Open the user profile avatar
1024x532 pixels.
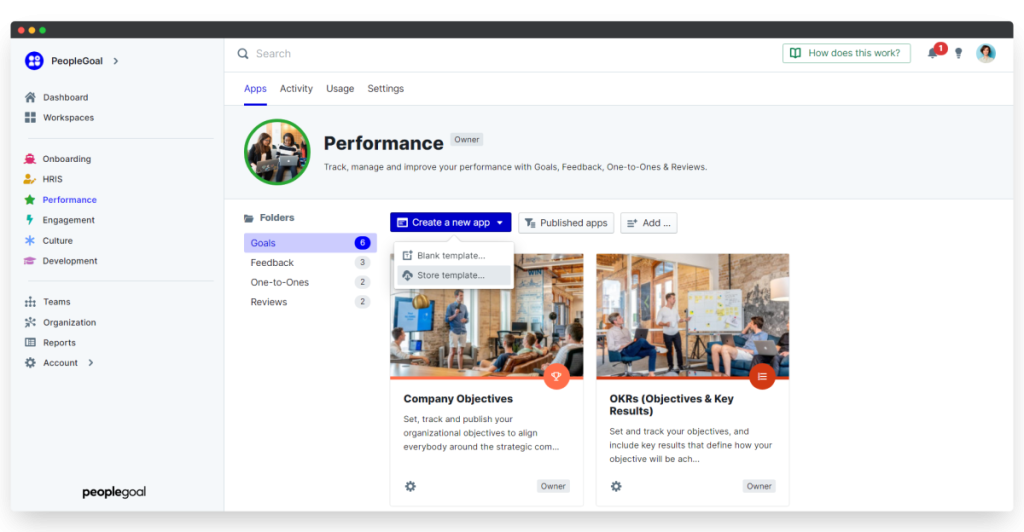[x=986, y=54]
